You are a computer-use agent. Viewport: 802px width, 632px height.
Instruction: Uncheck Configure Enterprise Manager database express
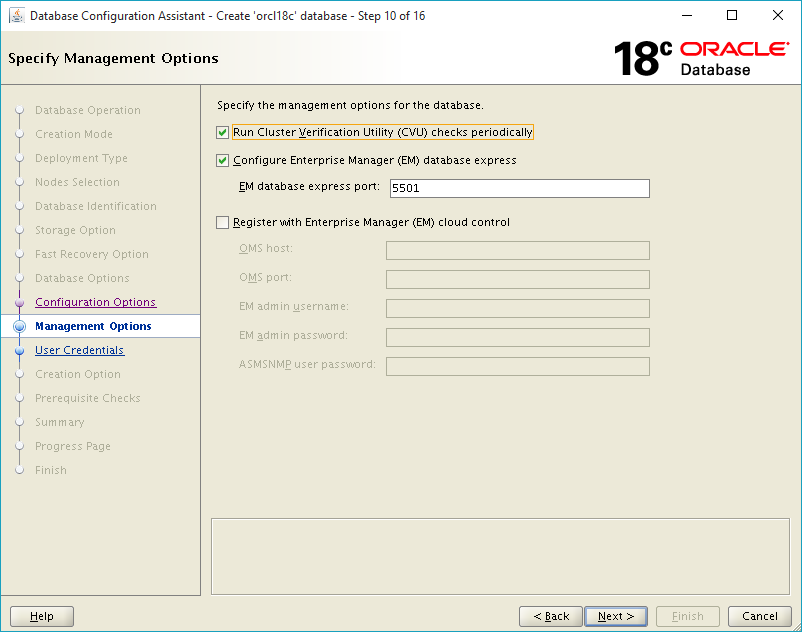click(x=222, y=161)
